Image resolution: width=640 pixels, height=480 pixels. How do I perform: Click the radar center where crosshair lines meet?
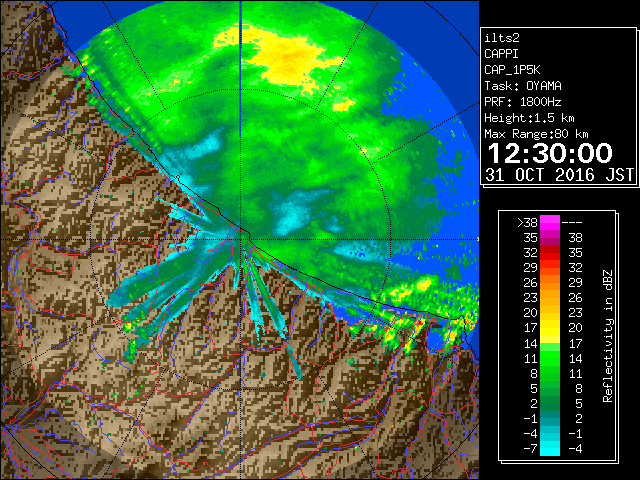coord(241,239)
